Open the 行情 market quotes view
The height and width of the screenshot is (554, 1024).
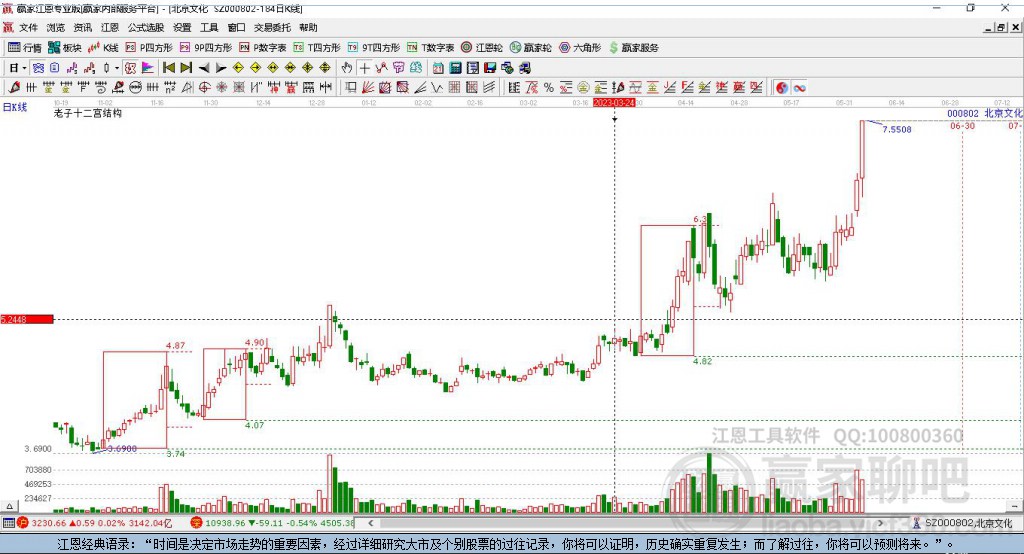pos(24,48)
